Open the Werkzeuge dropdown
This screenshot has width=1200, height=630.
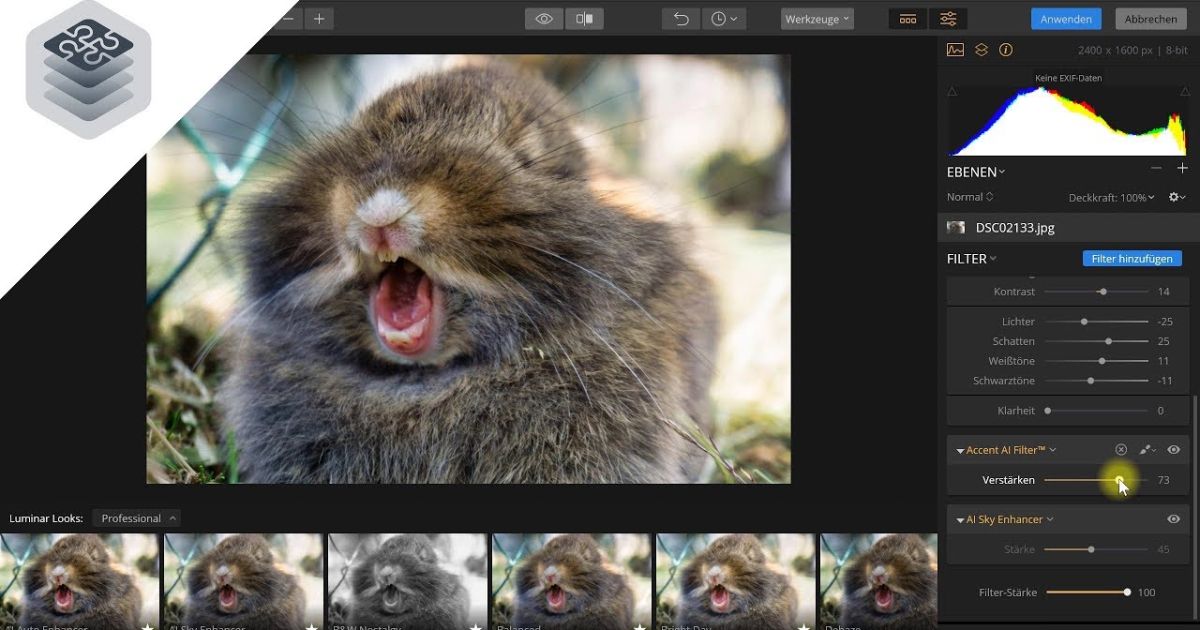click(x=816, y=17)
